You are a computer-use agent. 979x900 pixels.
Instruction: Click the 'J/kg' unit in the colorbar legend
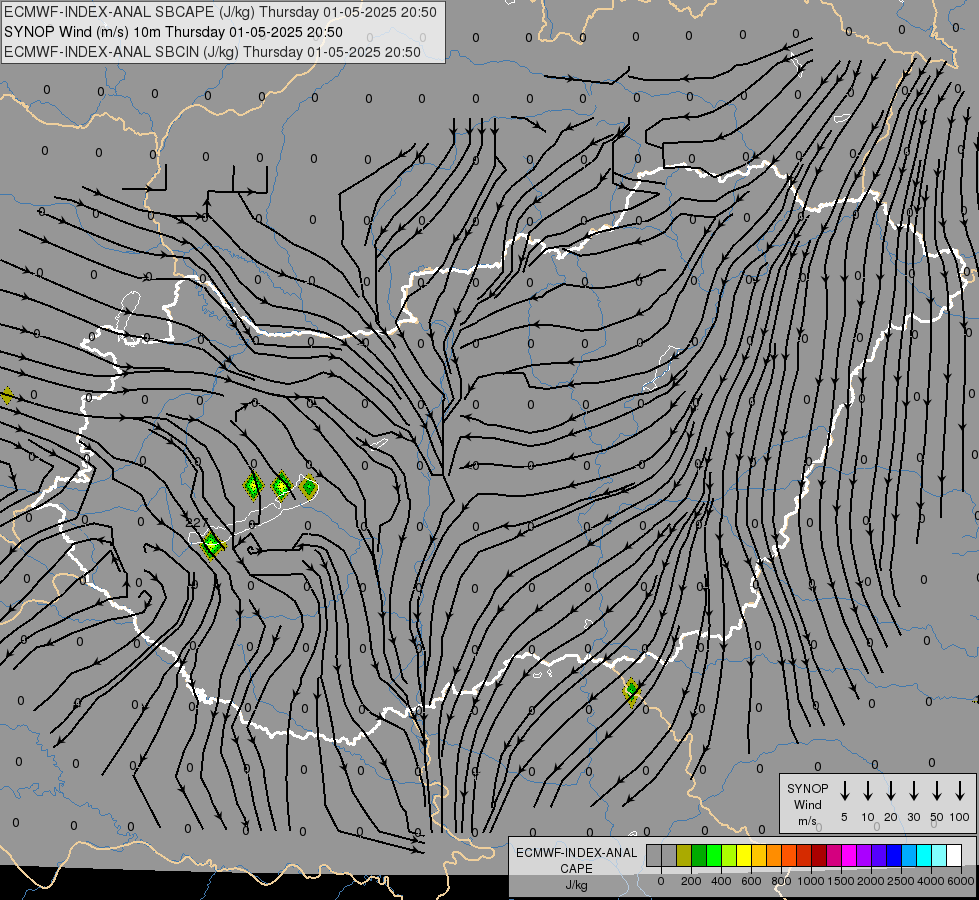pos(576,885)
